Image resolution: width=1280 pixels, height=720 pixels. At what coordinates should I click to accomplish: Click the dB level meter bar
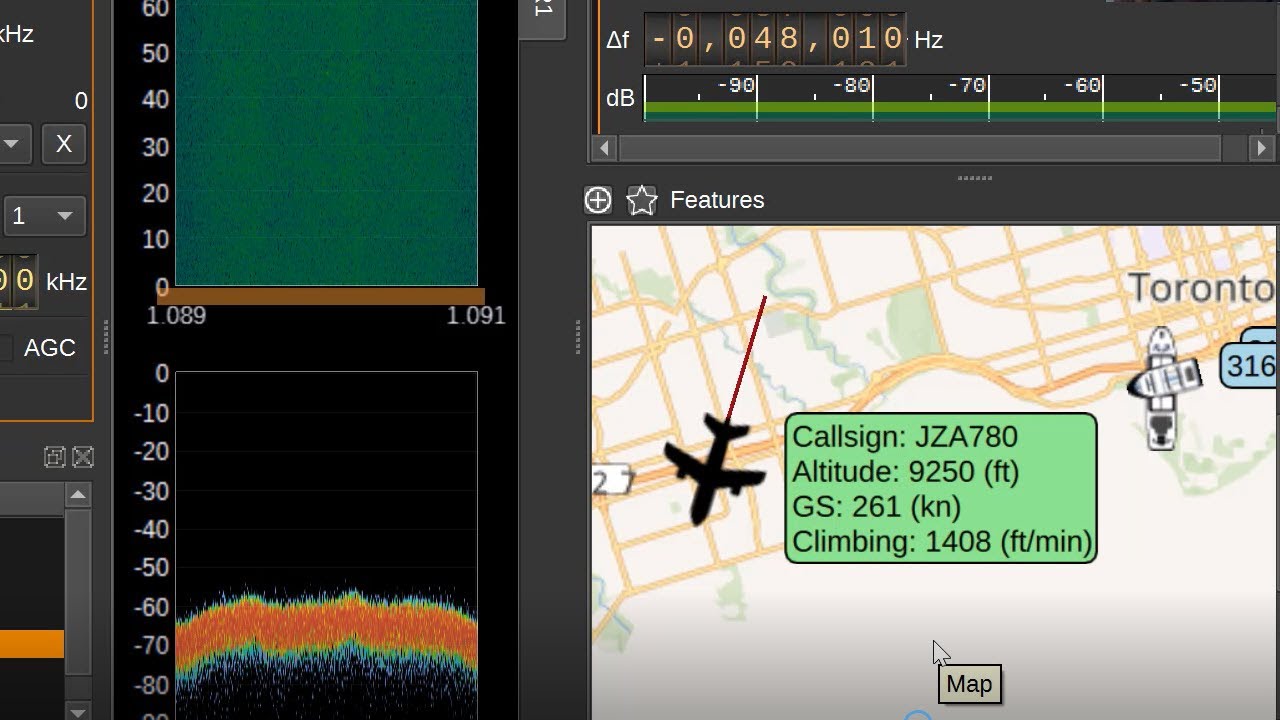(960, 98)
